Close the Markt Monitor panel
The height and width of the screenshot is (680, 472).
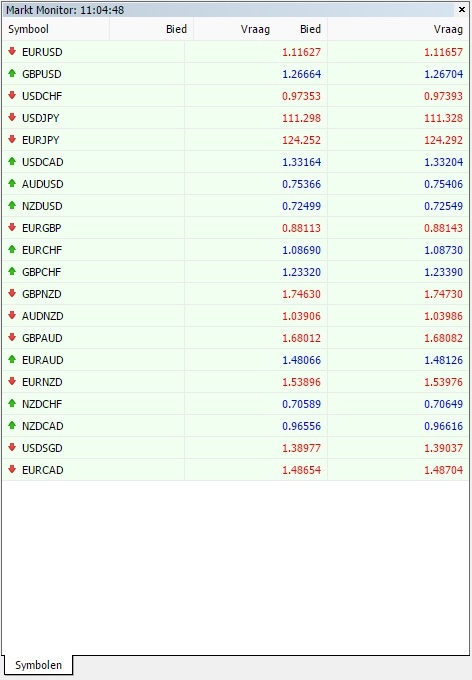pos(462,9)
